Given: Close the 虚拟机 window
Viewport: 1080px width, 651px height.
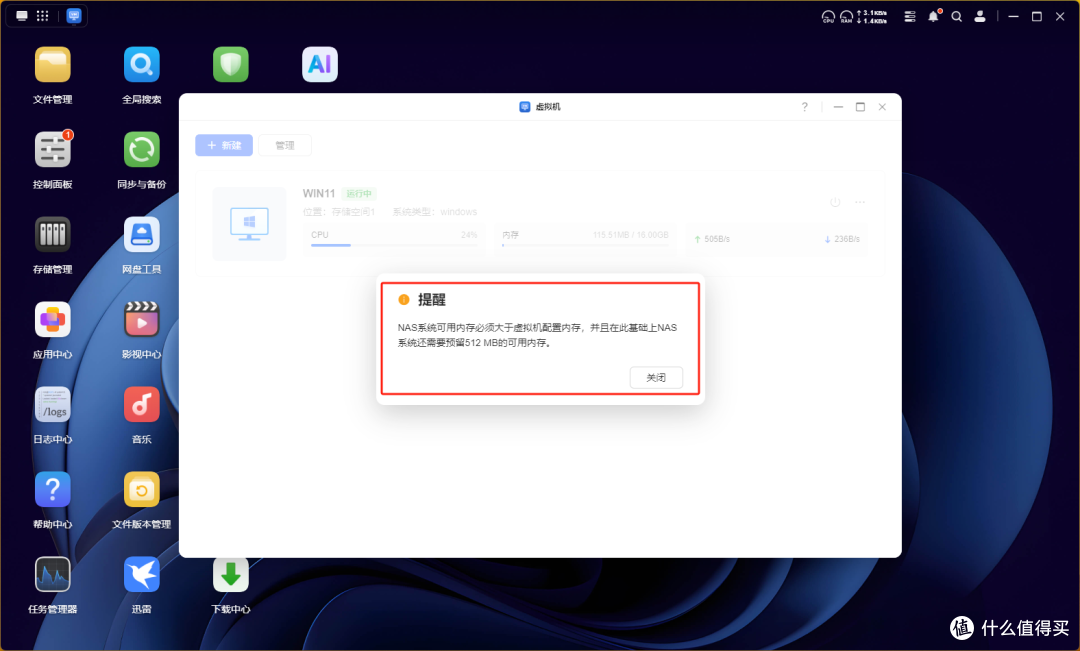Looking at the screenshot, I should pyautogui.click(x=882, y=107).
